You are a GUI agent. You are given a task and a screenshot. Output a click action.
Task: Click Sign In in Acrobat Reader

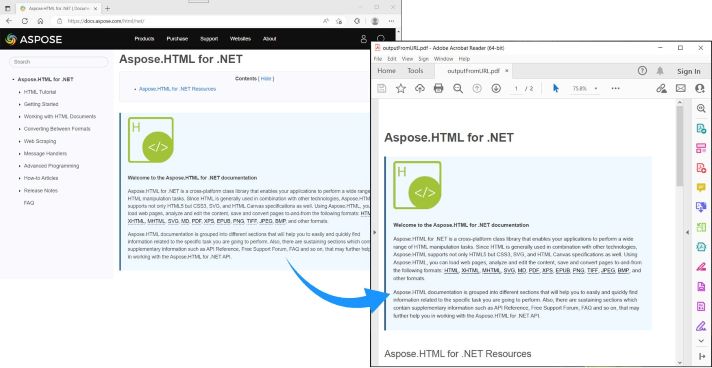click(688, 71)
